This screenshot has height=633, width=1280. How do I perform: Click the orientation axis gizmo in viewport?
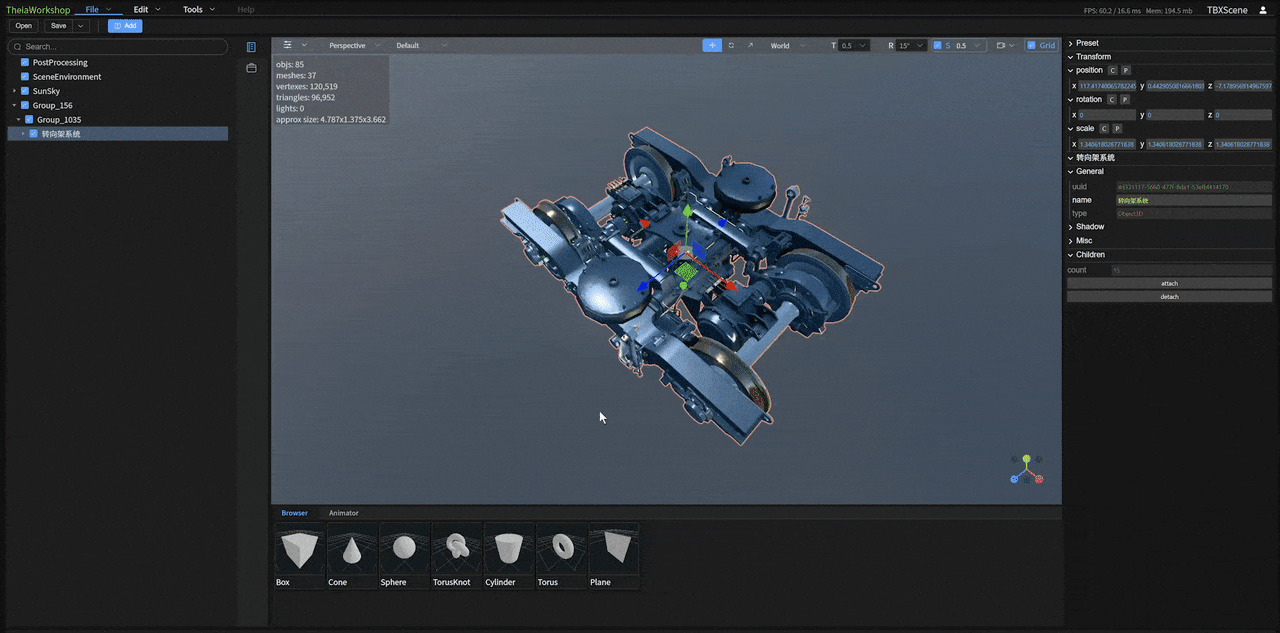tap(1026, 470)
